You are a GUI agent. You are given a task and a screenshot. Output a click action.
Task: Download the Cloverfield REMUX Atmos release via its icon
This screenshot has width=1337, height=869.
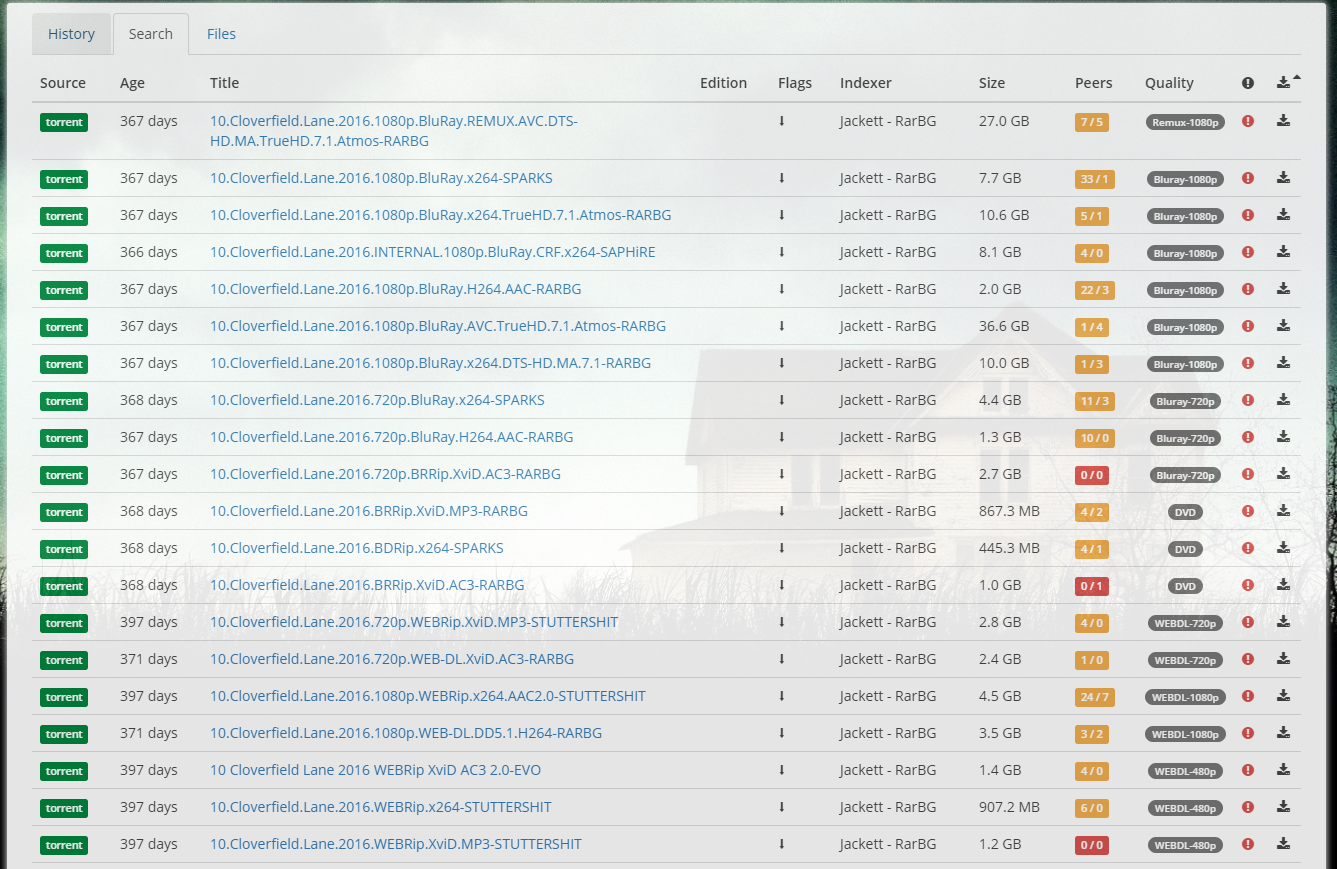[x=1283, y=121]
